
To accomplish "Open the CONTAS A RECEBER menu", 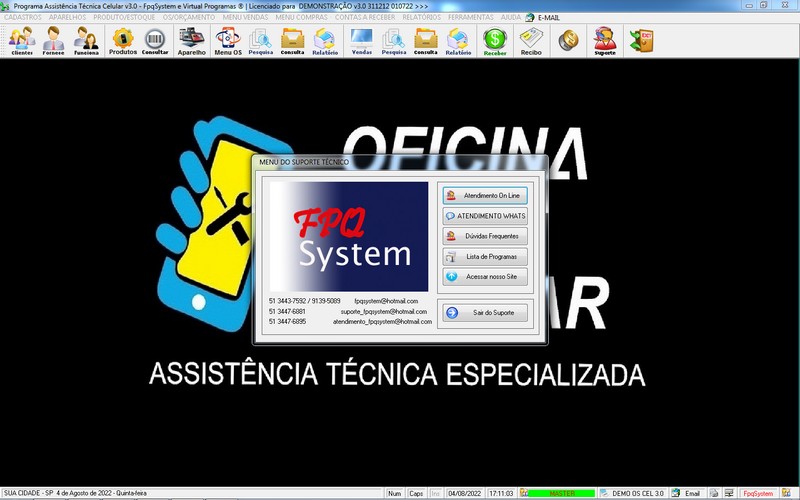I will 365,17.
